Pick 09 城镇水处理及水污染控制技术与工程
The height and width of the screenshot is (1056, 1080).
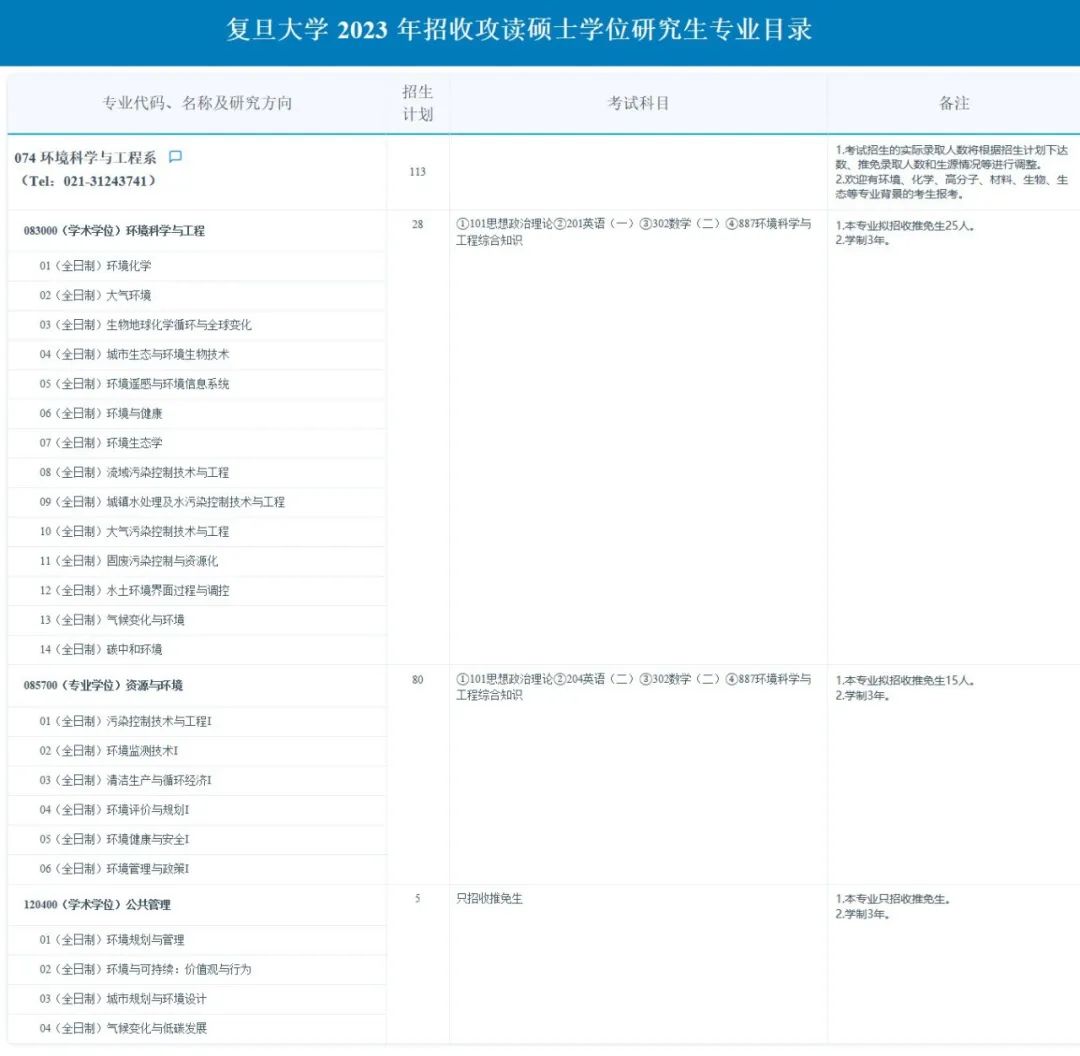click(162, 502)
